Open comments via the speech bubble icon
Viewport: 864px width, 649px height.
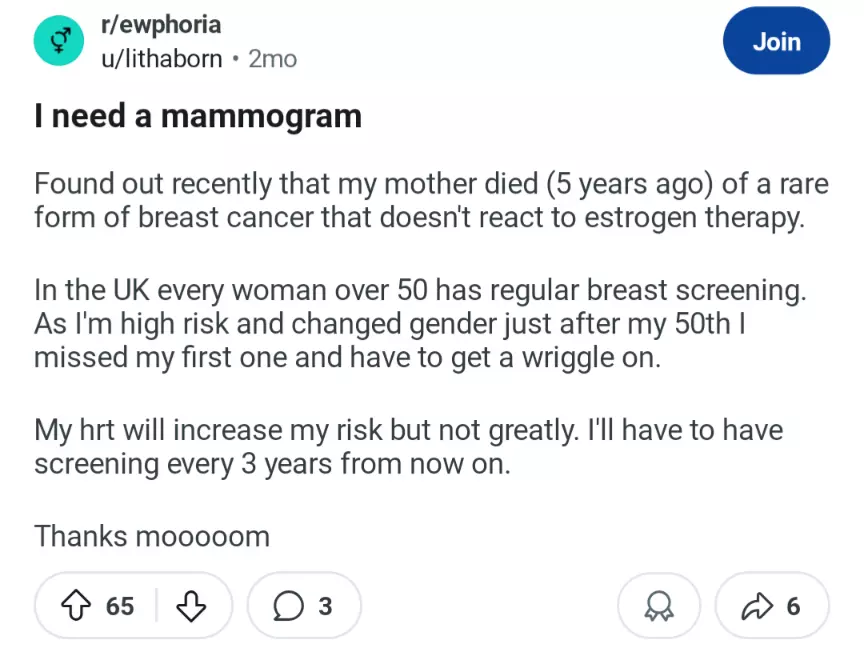coord(289,605)
